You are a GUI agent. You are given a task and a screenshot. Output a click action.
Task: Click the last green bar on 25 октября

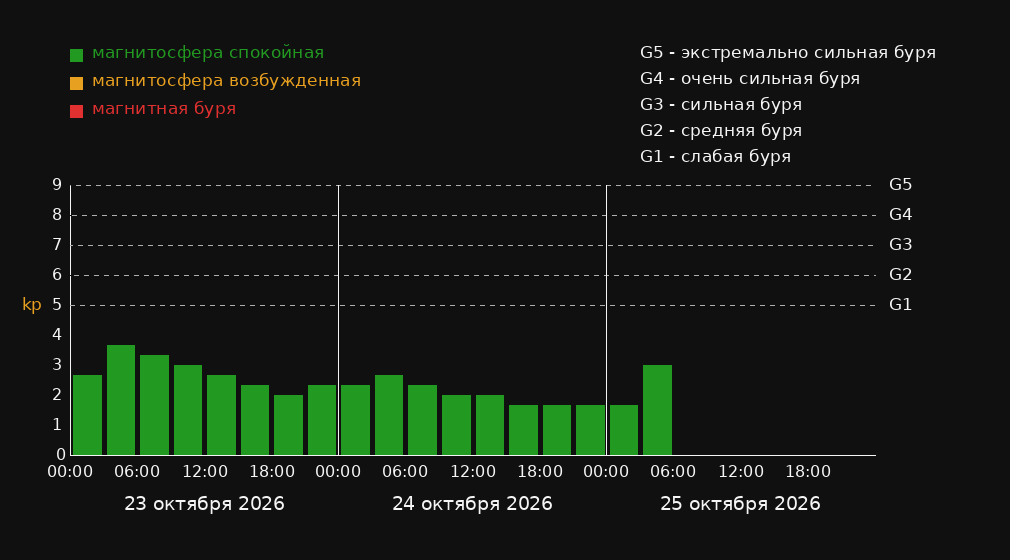pyautogui.click(x=657, y=410)
